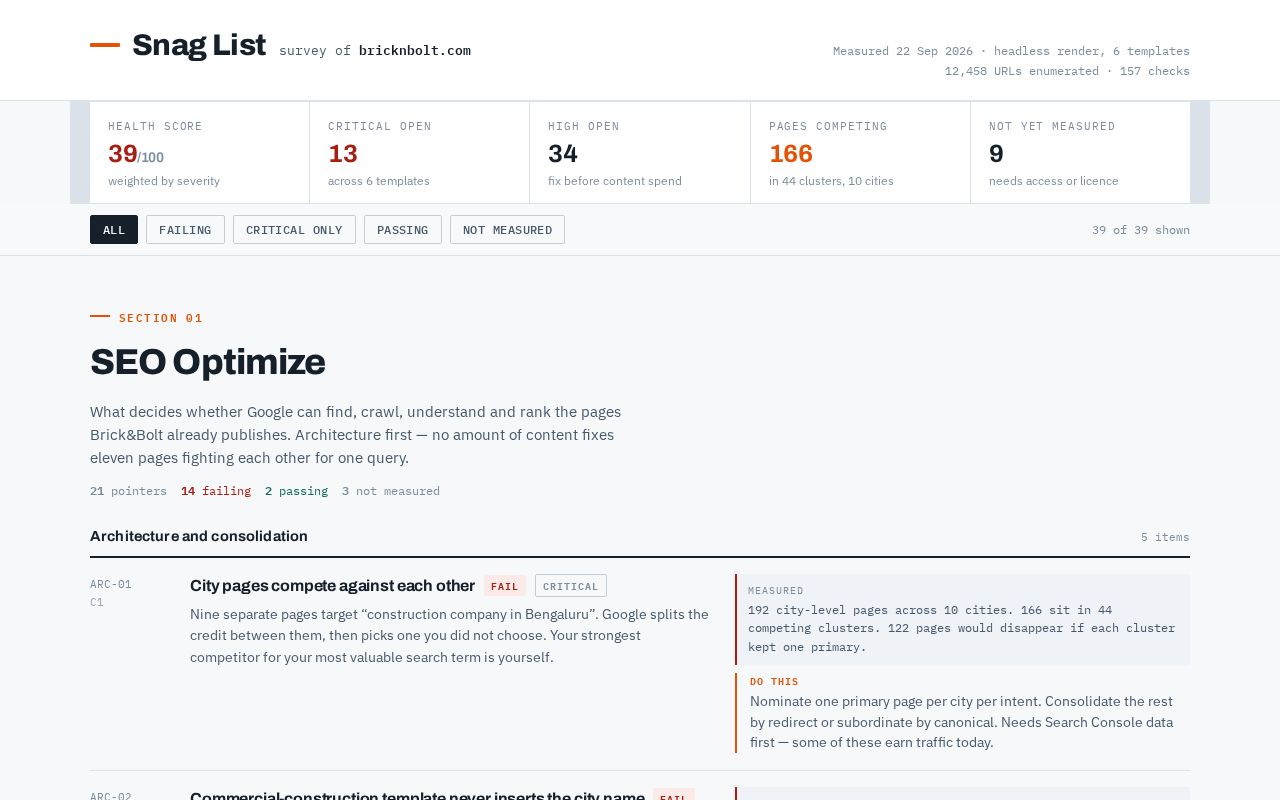Click the SECTION 01 label
This screenshot has height=800, width=1280.
(x=161, y=318)
